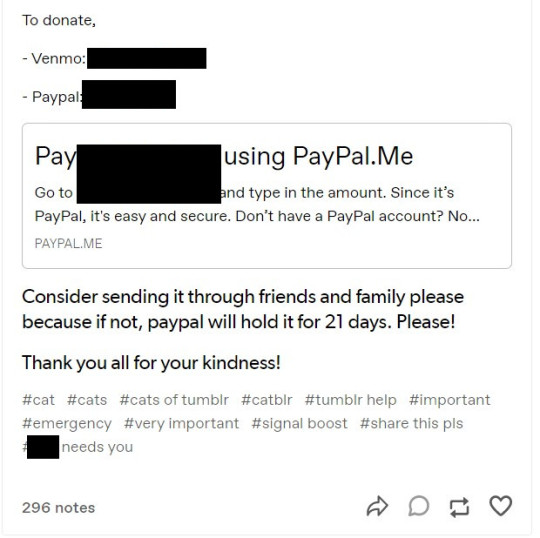This screenshot has height=538, width=540.
Task: Click the redacted Paypal link text
Action: (x=129, y=94)
